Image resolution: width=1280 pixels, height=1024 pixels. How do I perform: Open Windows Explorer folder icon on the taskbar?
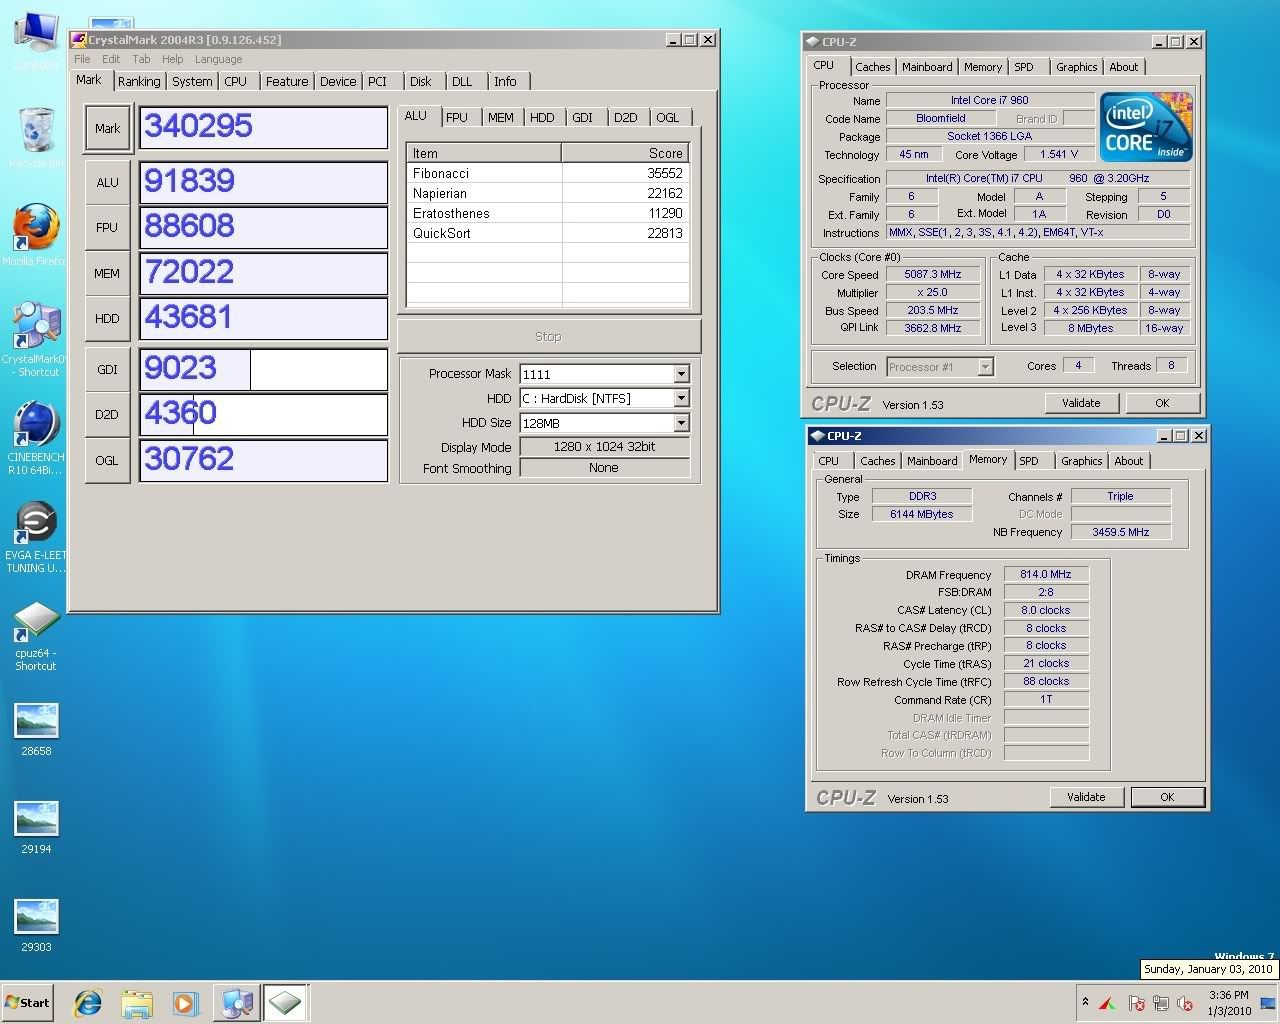(x=137, y=1003)
